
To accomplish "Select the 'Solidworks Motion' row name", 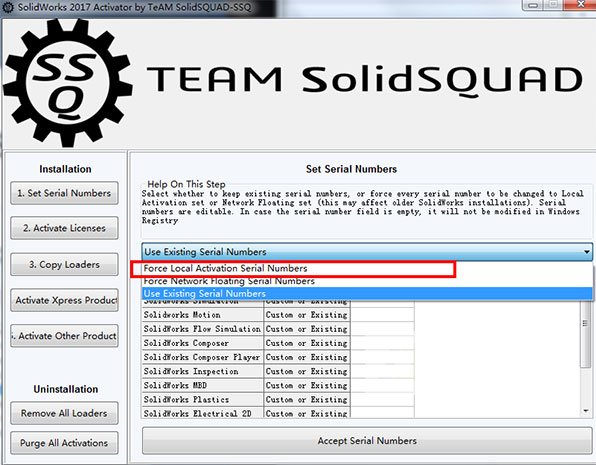I will (x=203, y=315).
